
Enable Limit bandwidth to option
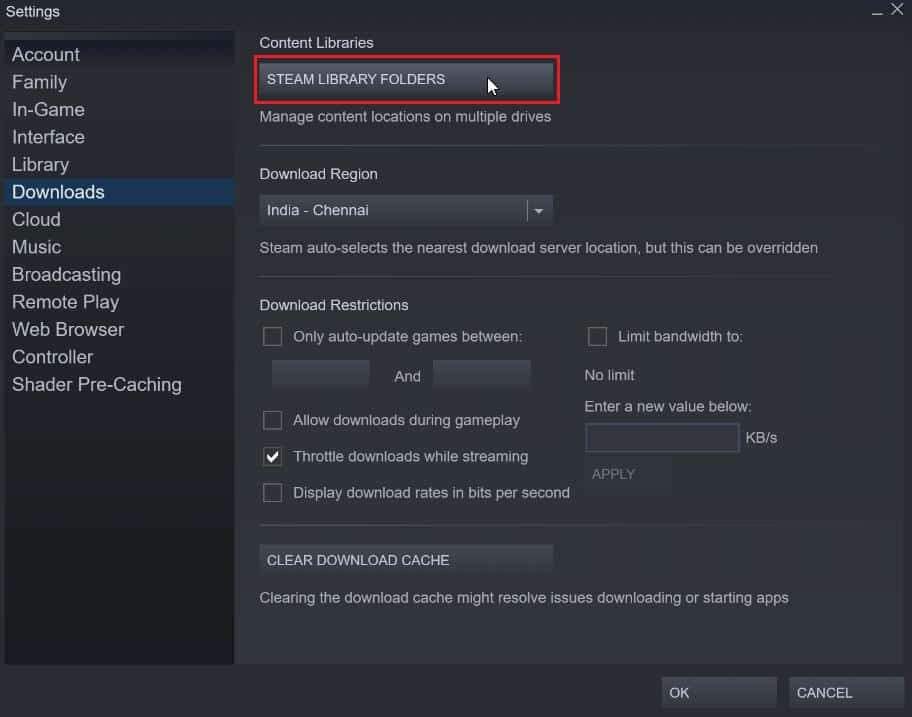point(597,337)
